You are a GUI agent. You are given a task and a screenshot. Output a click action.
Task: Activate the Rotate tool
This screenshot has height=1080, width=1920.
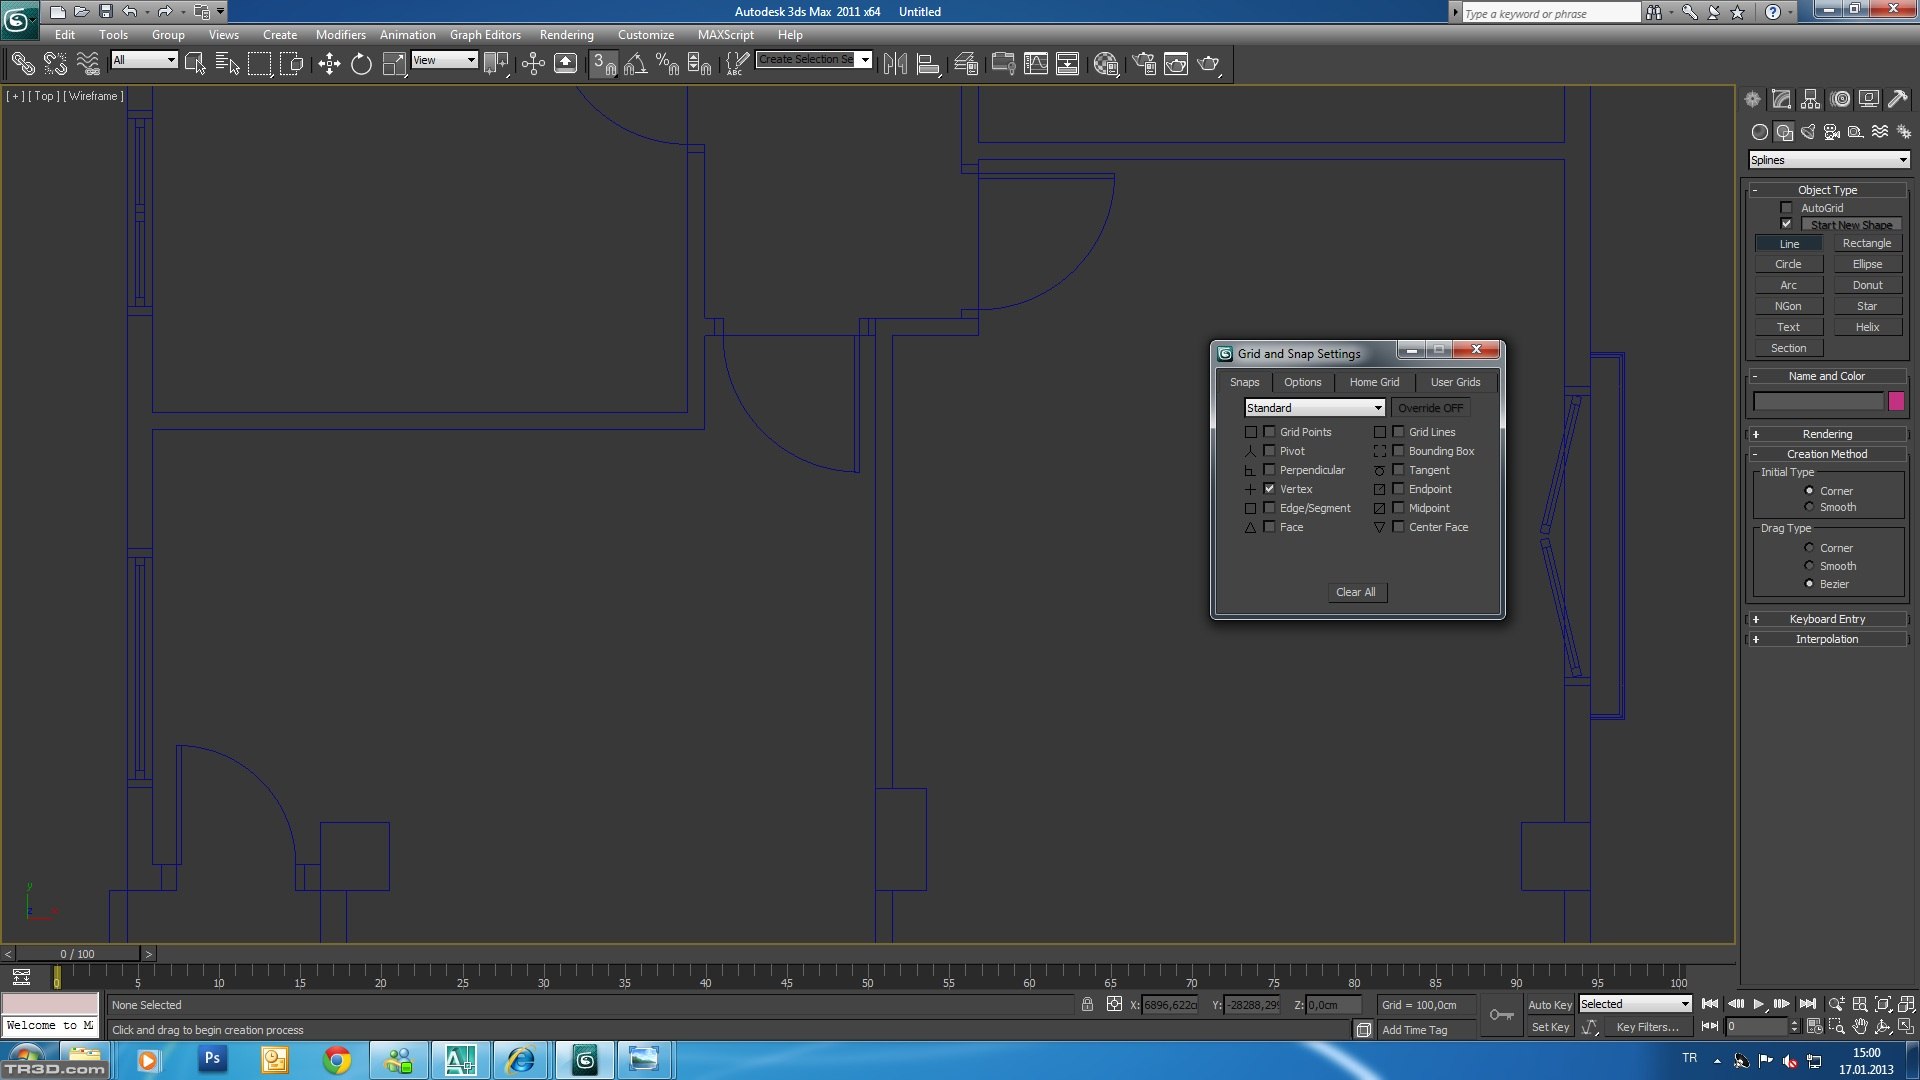[361, 64]
